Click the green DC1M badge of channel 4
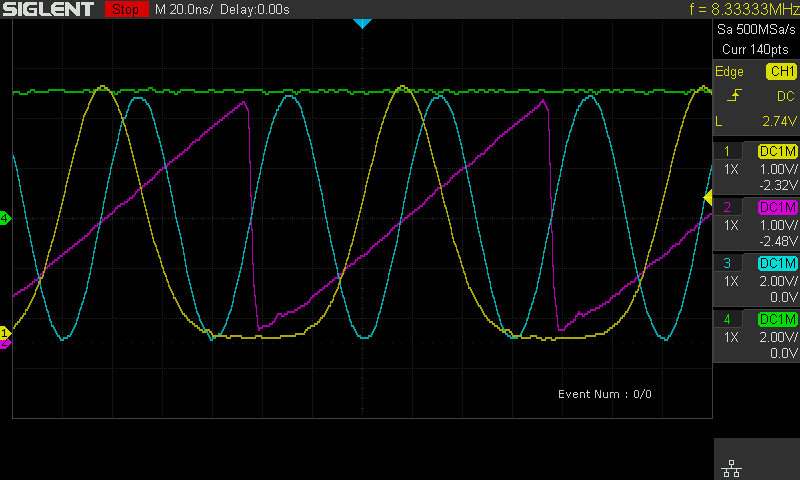The height and width of the screenshot is (480, 800). tap(778, 319)
